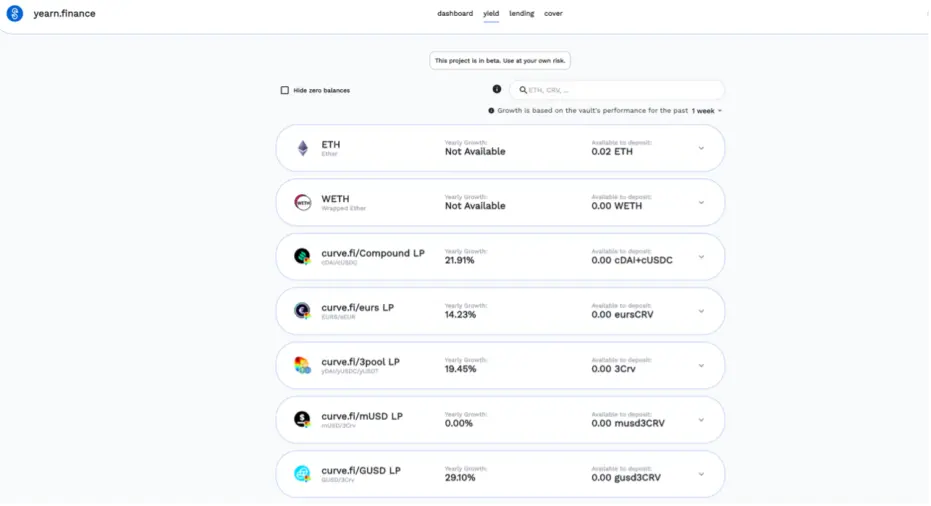Click the 14.23% yearly growth value
This screenshot has height=506, width=931.
coord(460,315)
